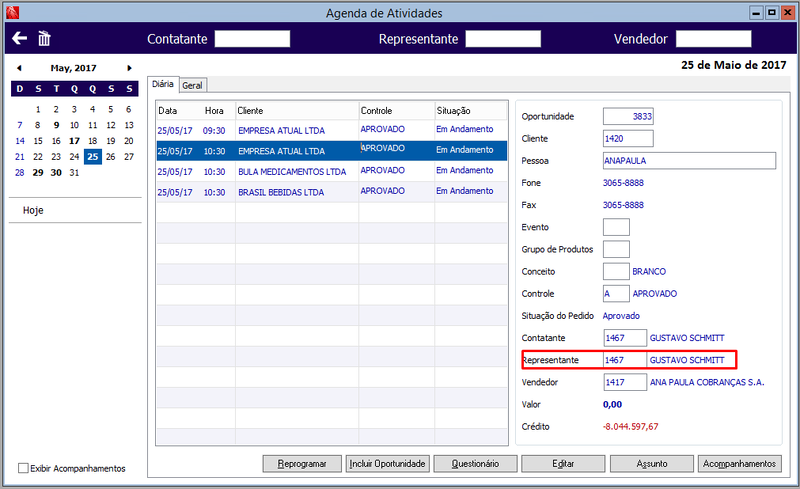Click BRANCO label beside Conceito

tap(649, 271)
